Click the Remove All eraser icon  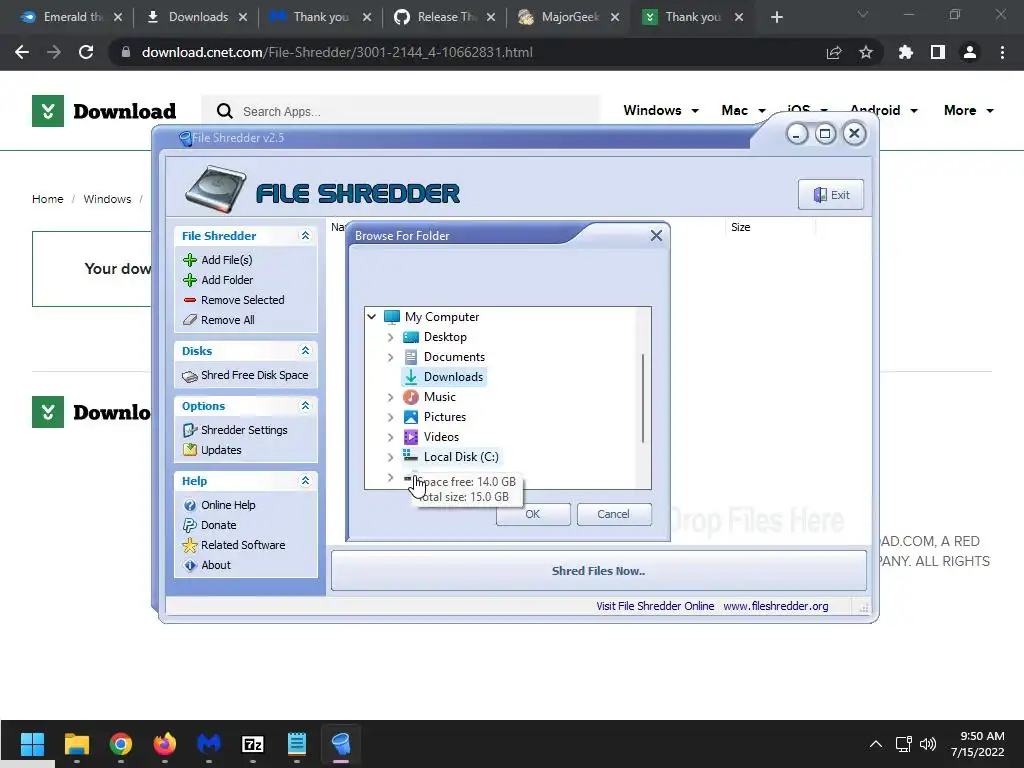[x=190, y=320]
